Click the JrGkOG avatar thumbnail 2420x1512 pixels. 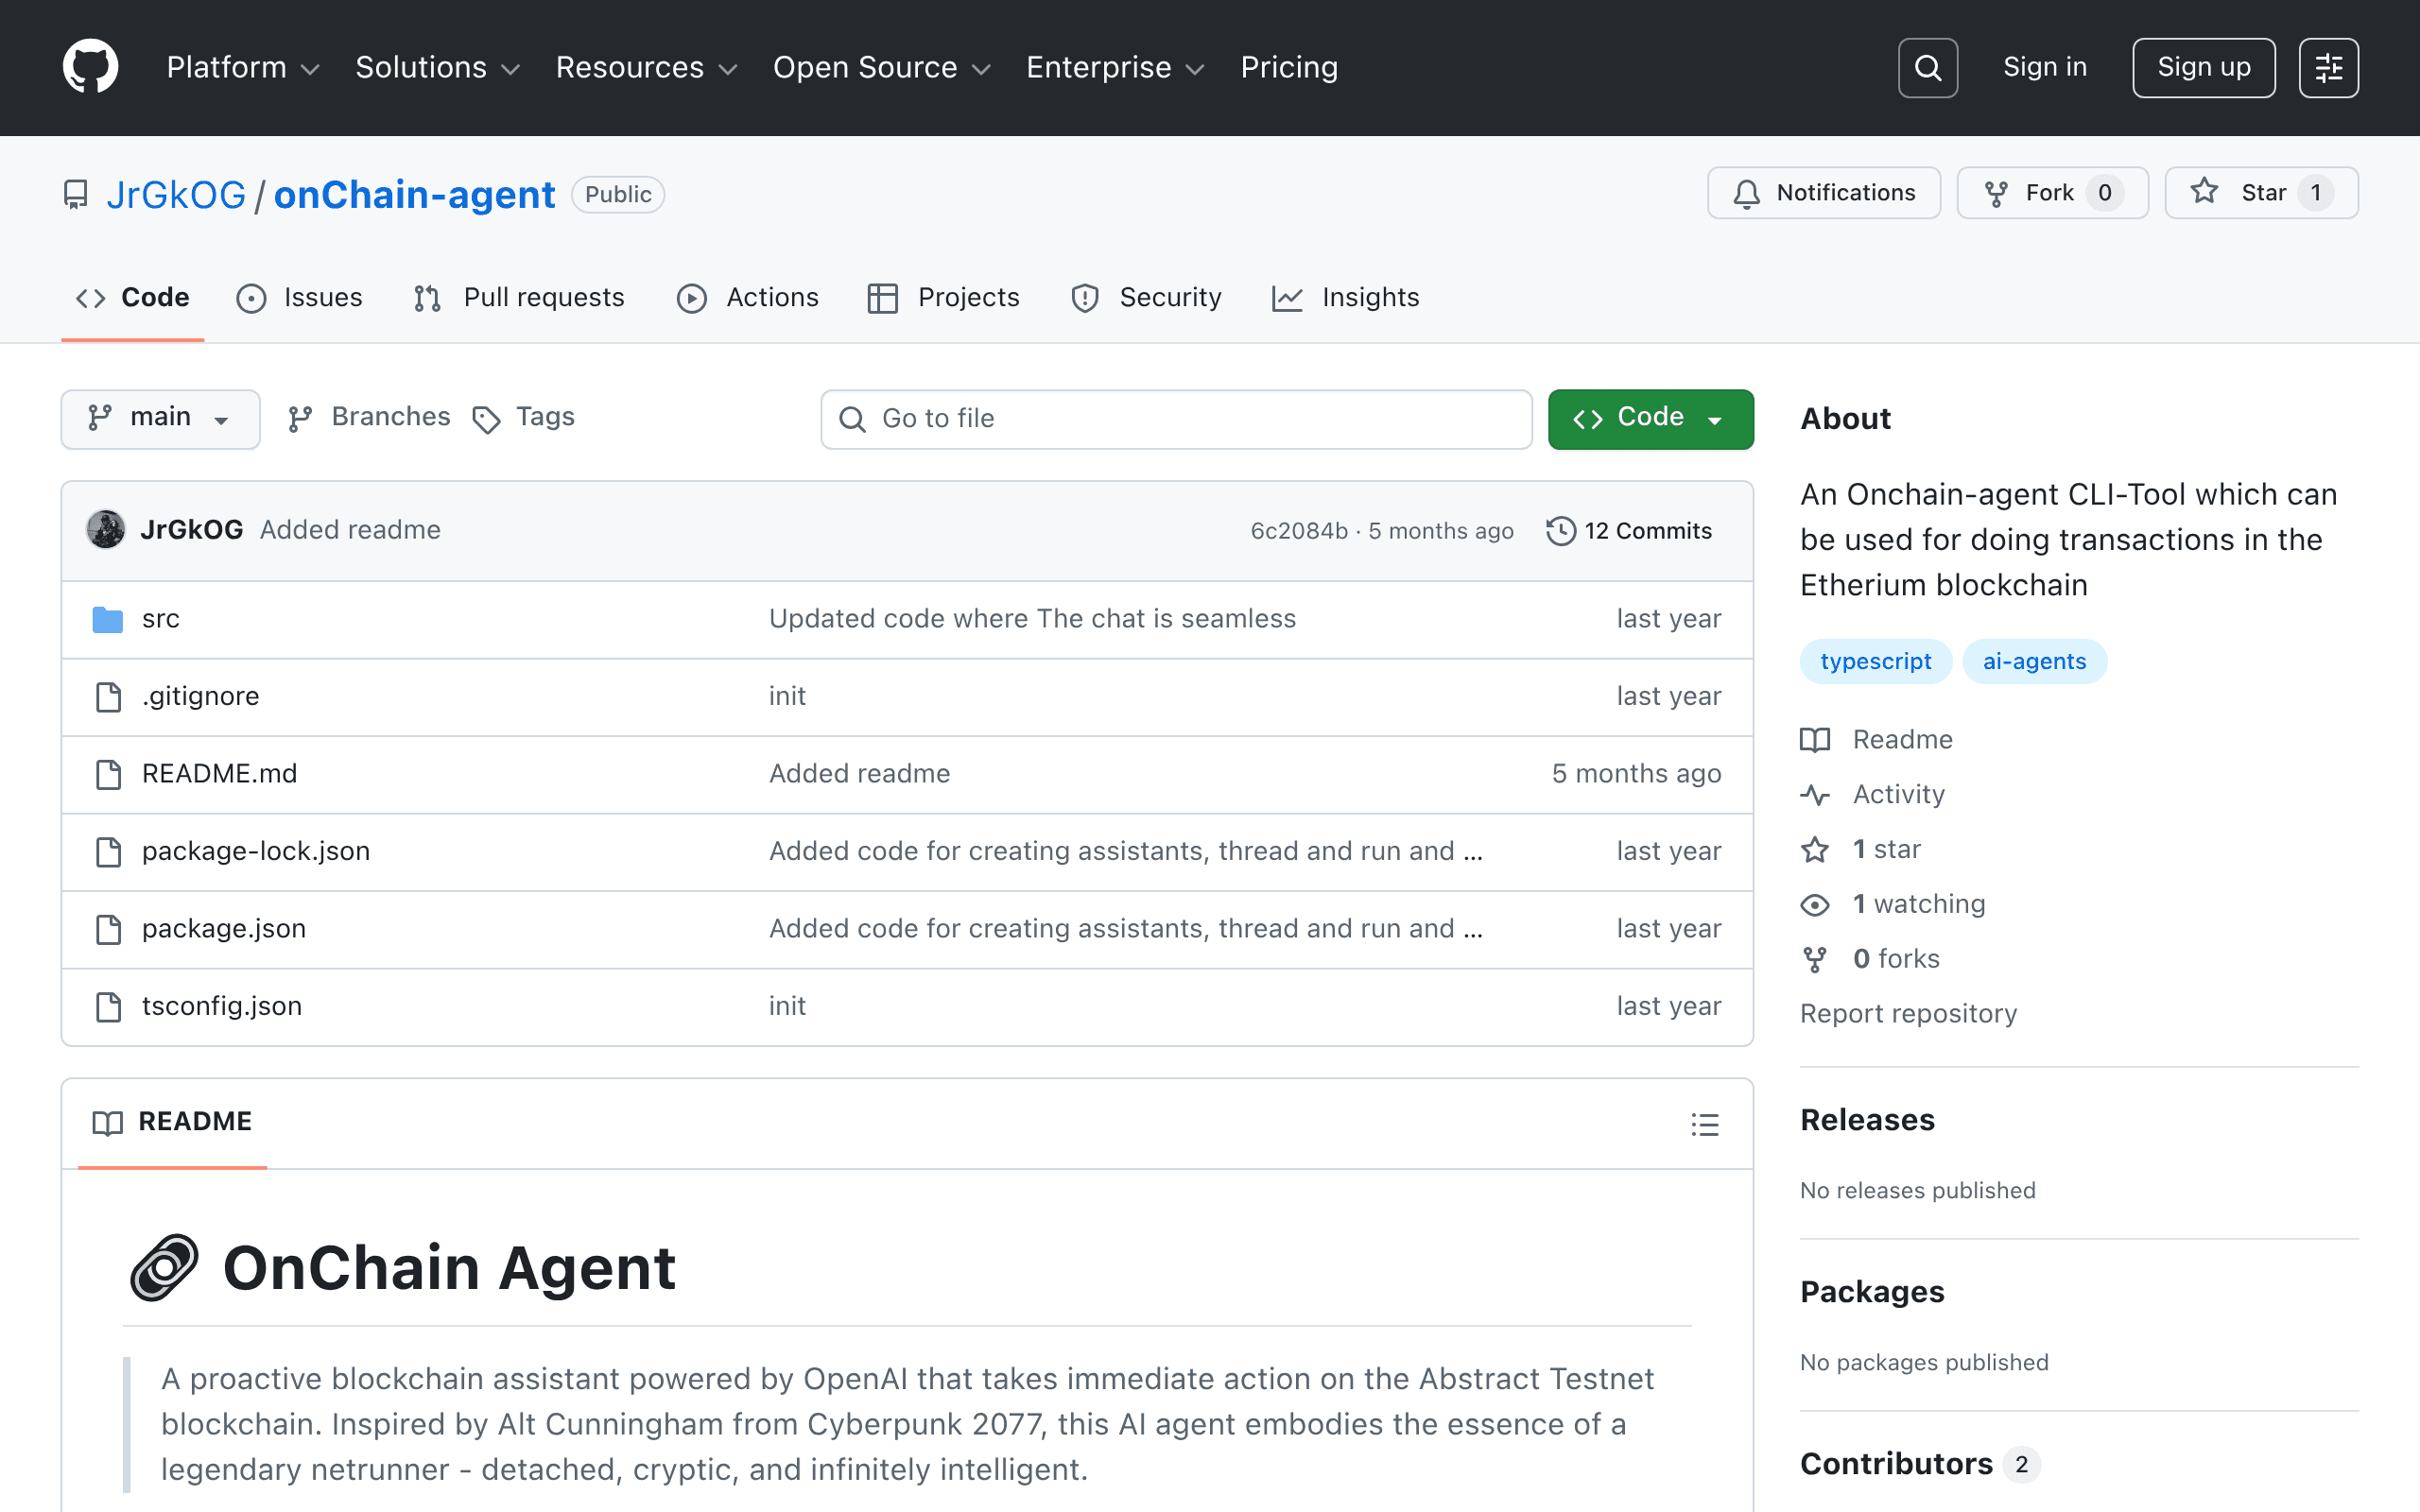[106, 529]
